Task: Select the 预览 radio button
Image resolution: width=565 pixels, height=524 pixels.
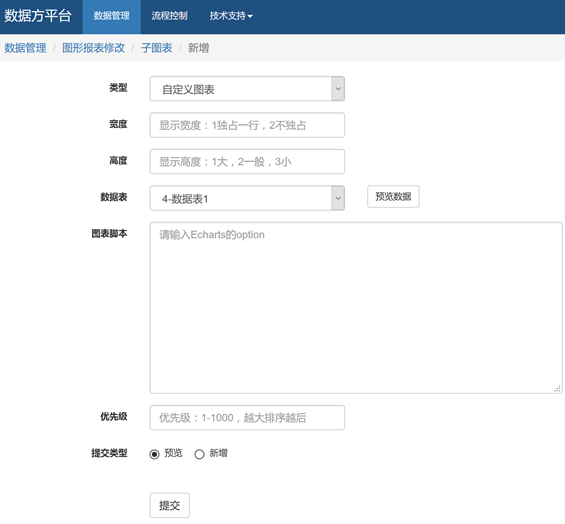Action: [154, 454]
